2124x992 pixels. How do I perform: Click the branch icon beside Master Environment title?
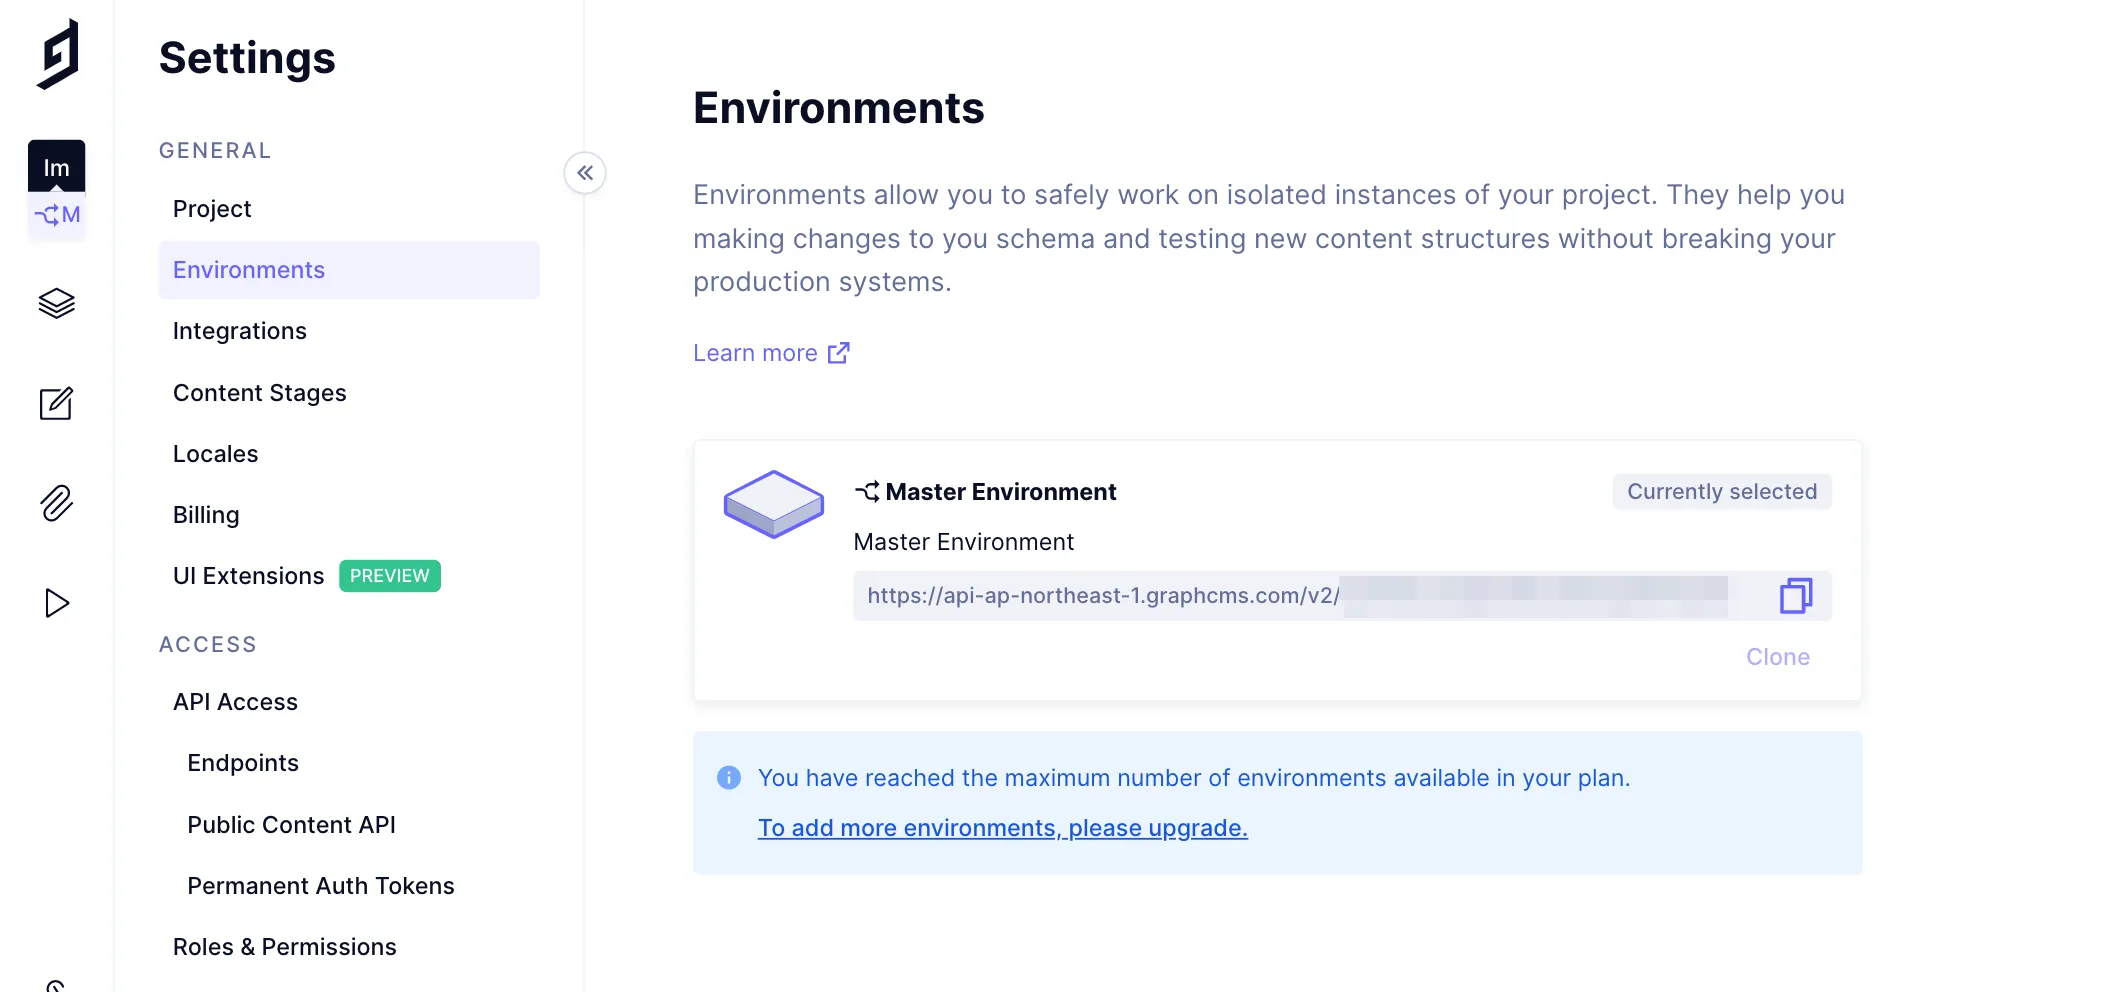point(867,492)
